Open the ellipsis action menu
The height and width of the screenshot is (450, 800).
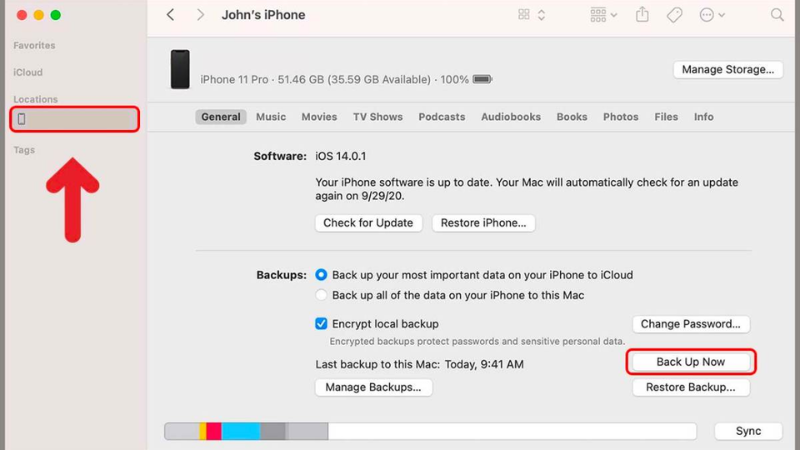[x=712, y=15]
